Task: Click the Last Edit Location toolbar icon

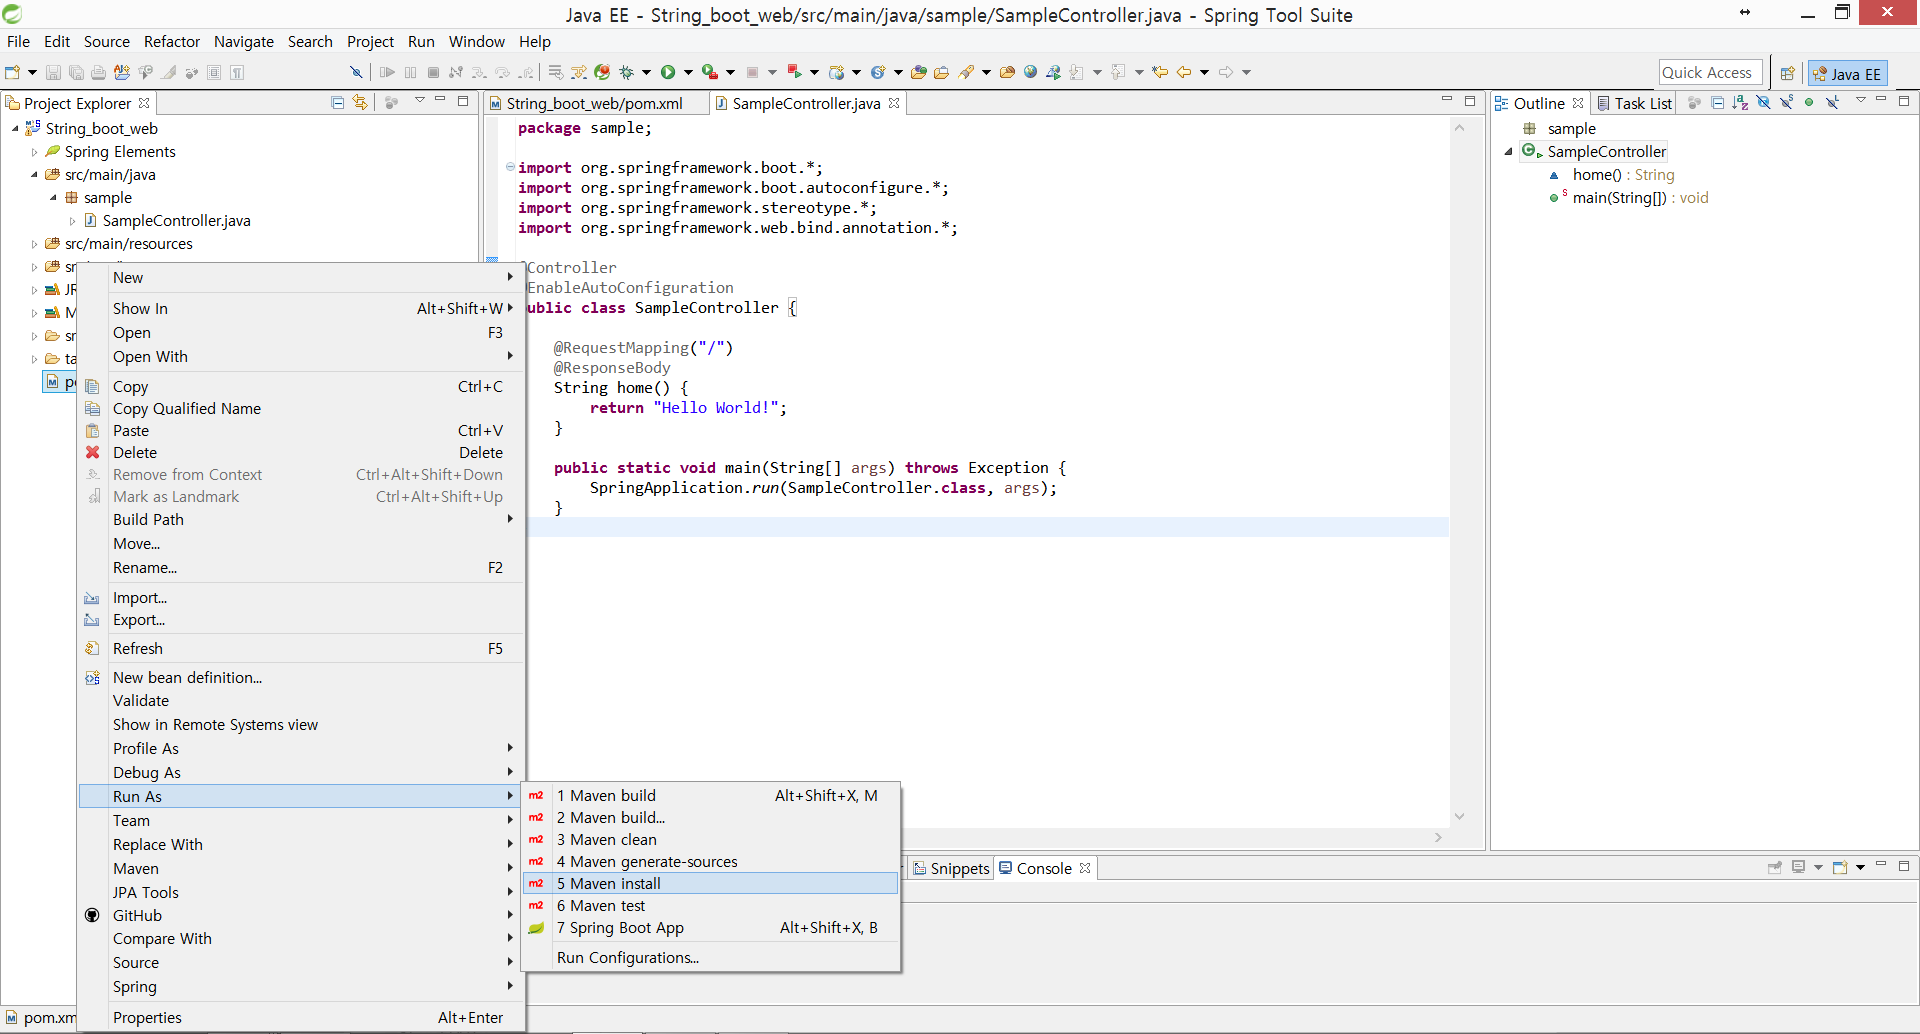Action: [x=1160, y=72]
